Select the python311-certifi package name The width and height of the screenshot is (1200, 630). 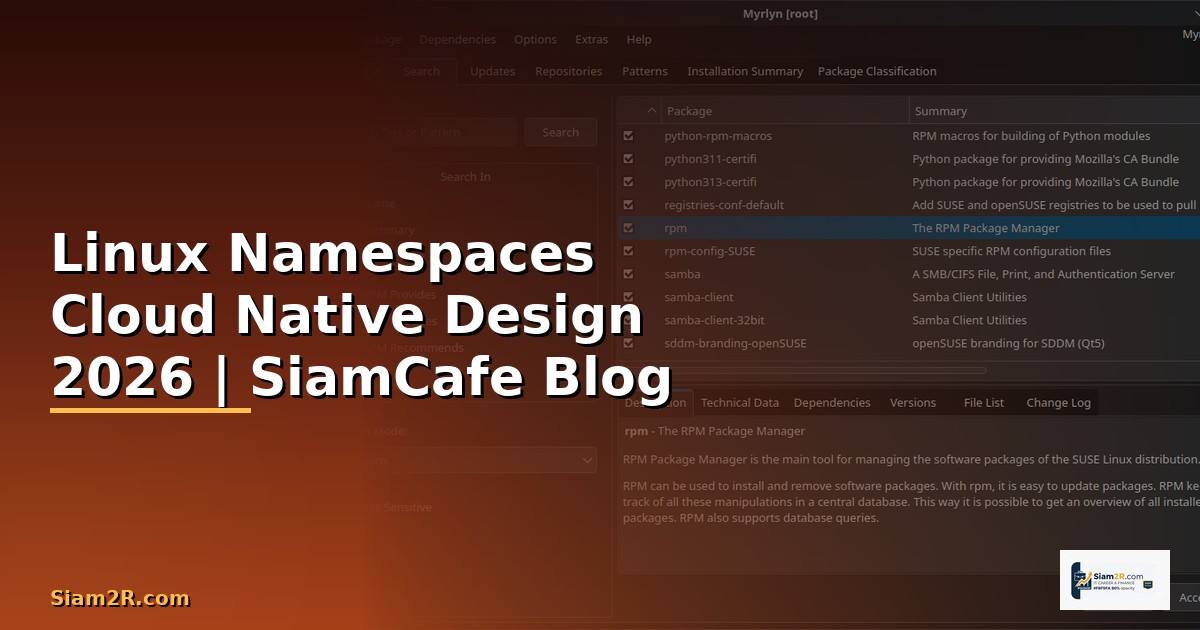[x=710, y=159]
